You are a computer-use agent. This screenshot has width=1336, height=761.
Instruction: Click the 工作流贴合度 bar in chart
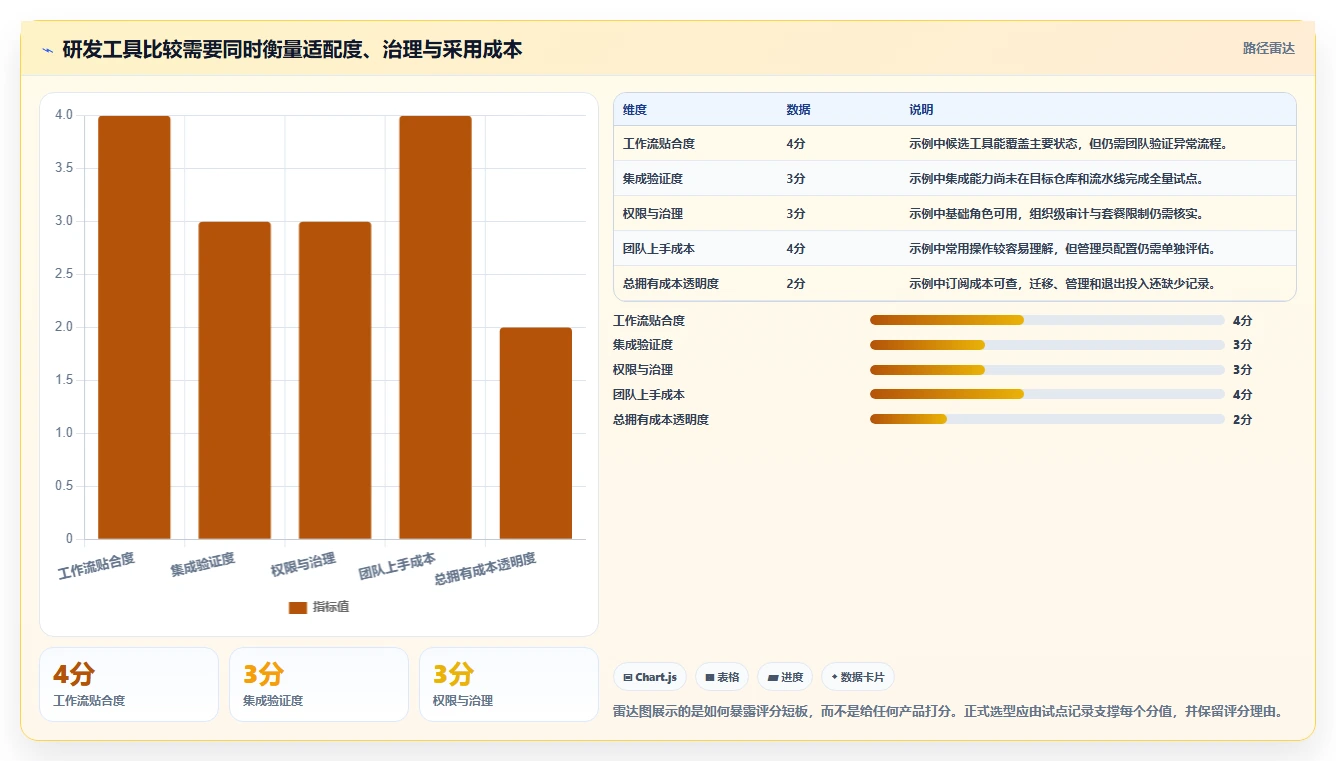tap(134, 328)
